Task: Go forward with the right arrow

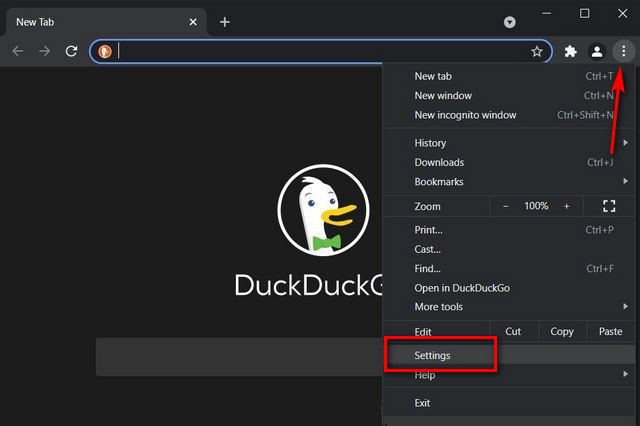Action: click(44, 51)
